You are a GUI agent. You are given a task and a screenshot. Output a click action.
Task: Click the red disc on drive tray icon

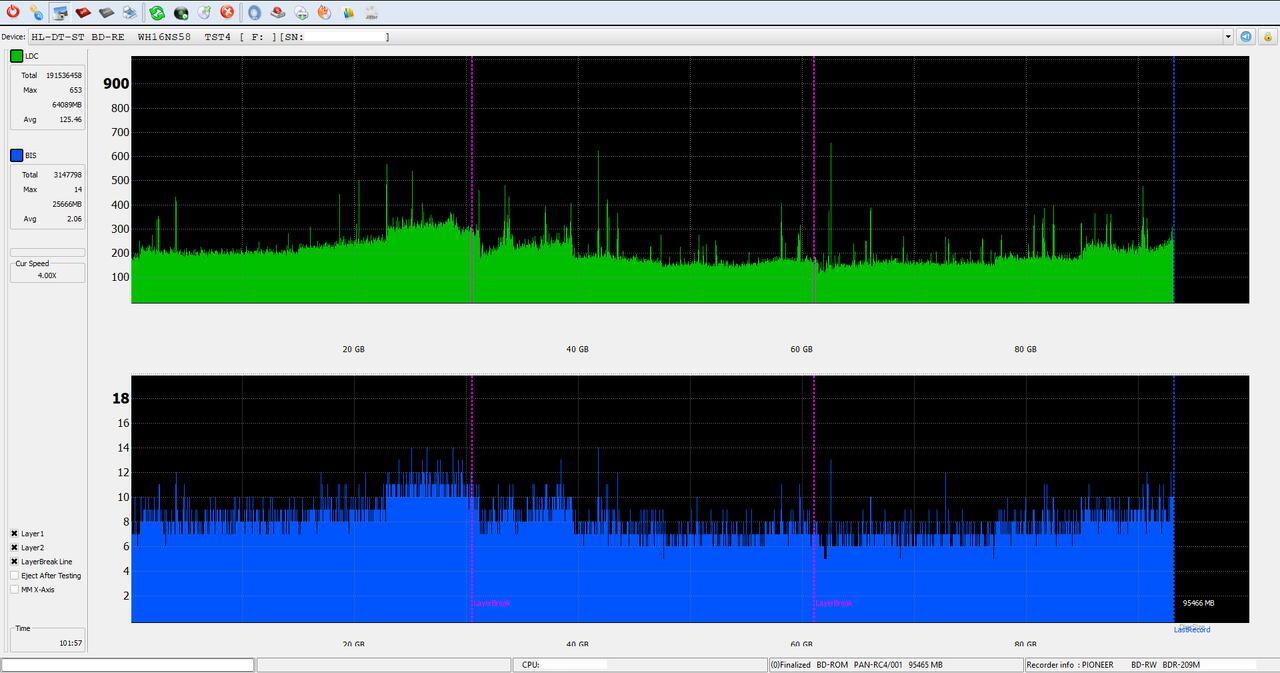(x=278, y=12)
